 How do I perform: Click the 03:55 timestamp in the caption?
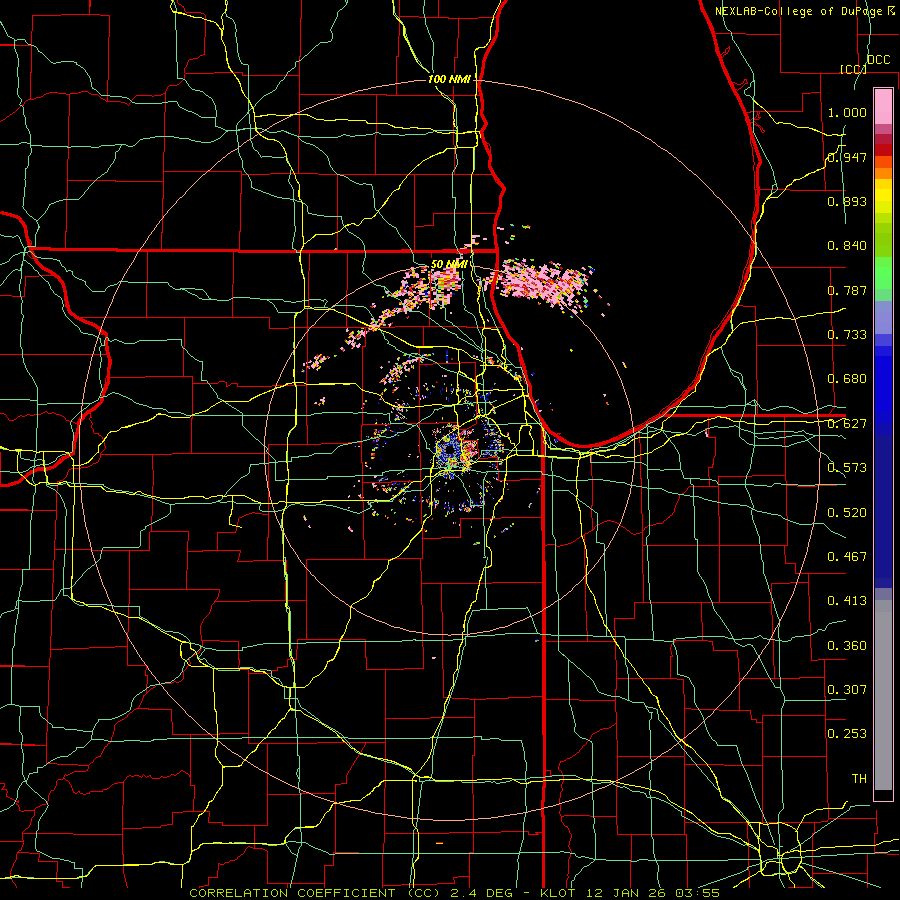click(x=697, y=893)
